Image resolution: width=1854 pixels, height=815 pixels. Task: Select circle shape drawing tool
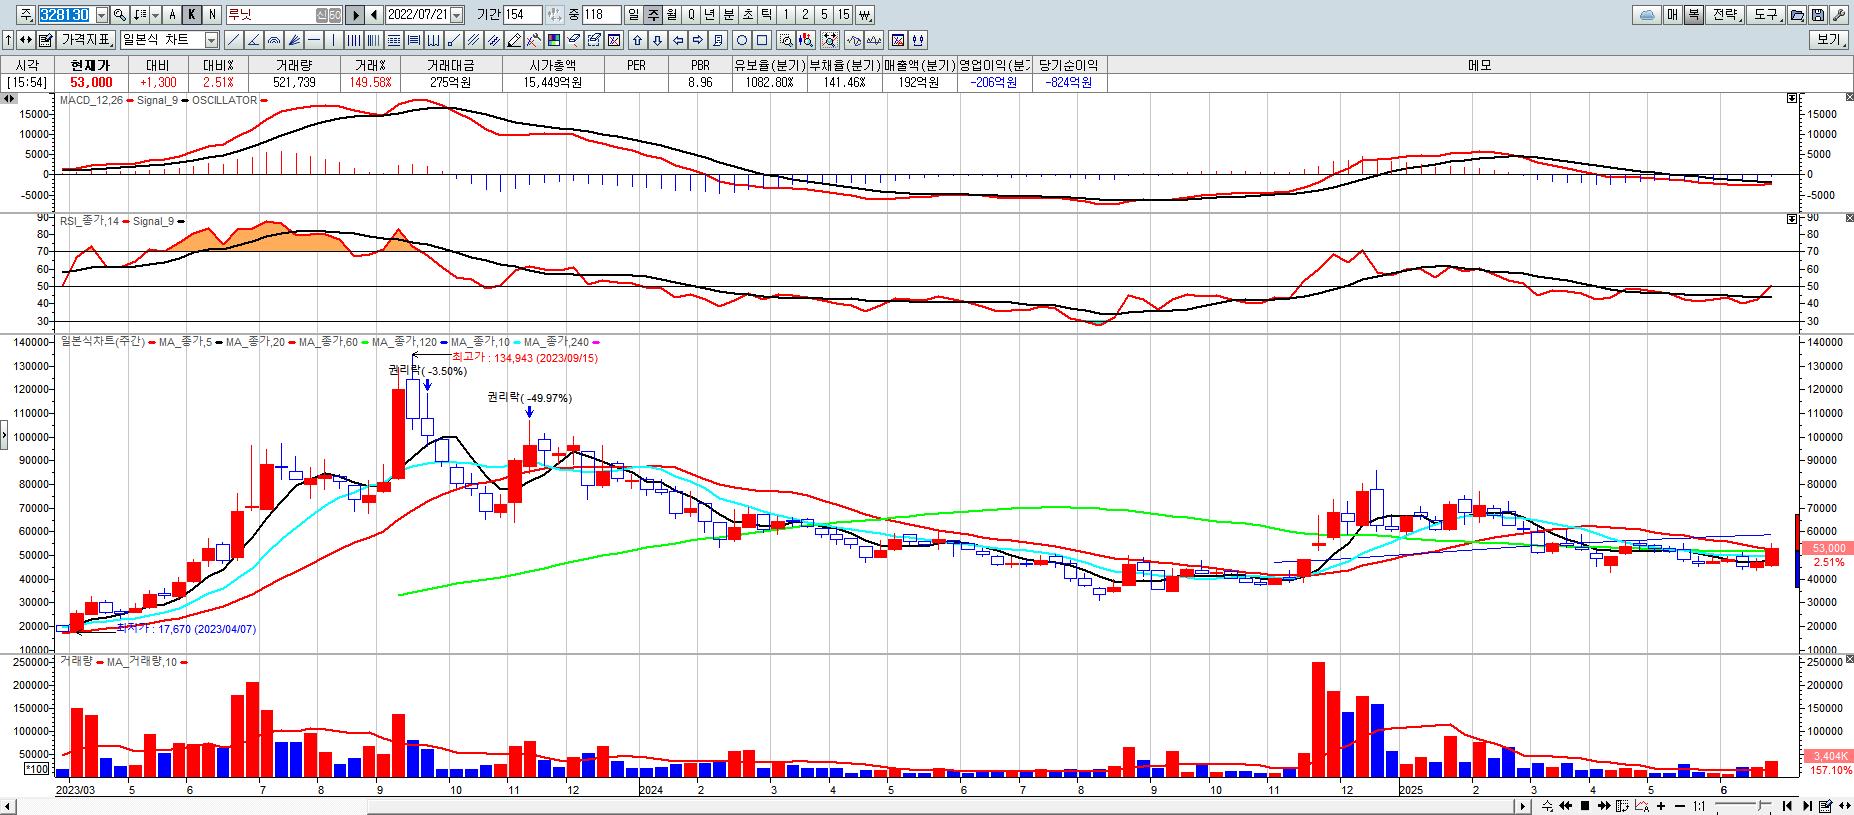pyautogui.click(x=742, y=40)
